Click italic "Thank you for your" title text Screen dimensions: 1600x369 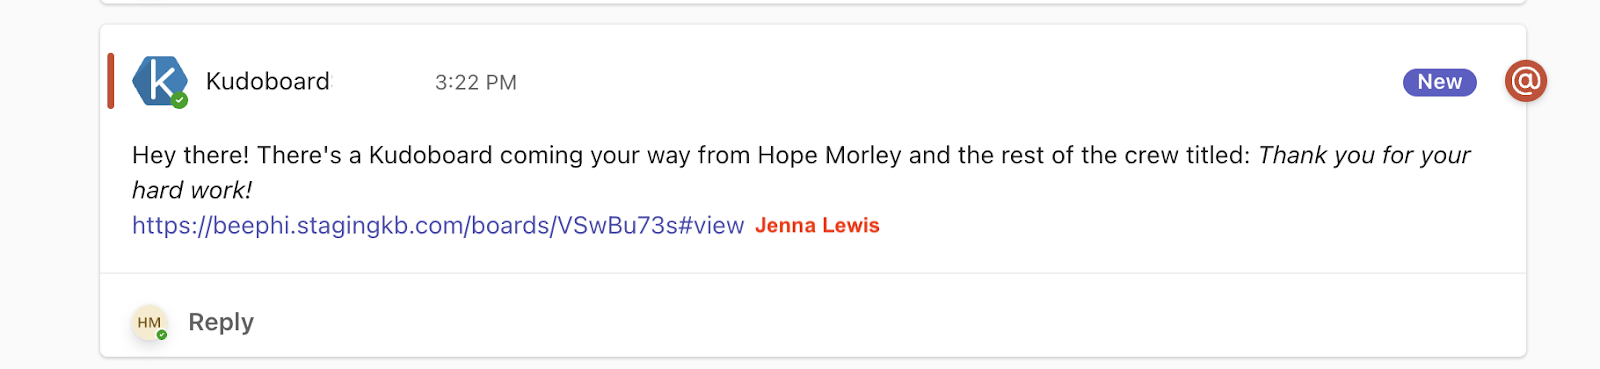click(1364, 155)
